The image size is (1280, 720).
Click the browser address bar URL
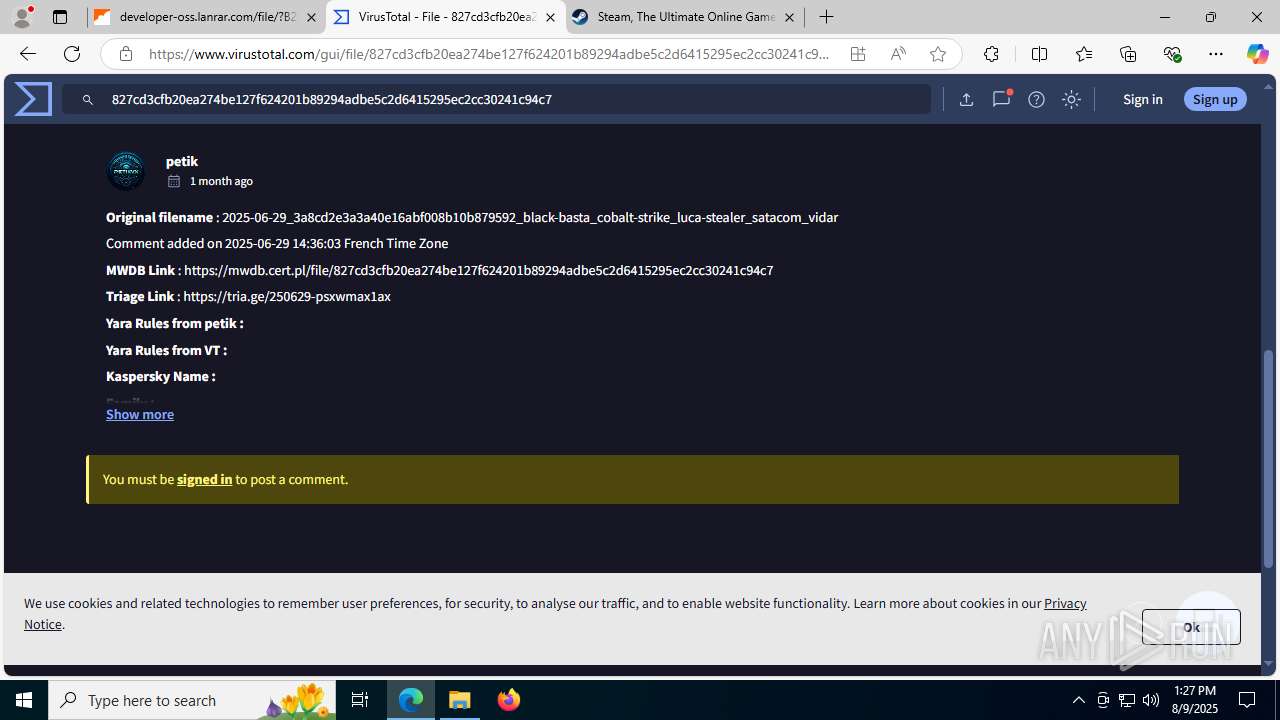[489, 54]
